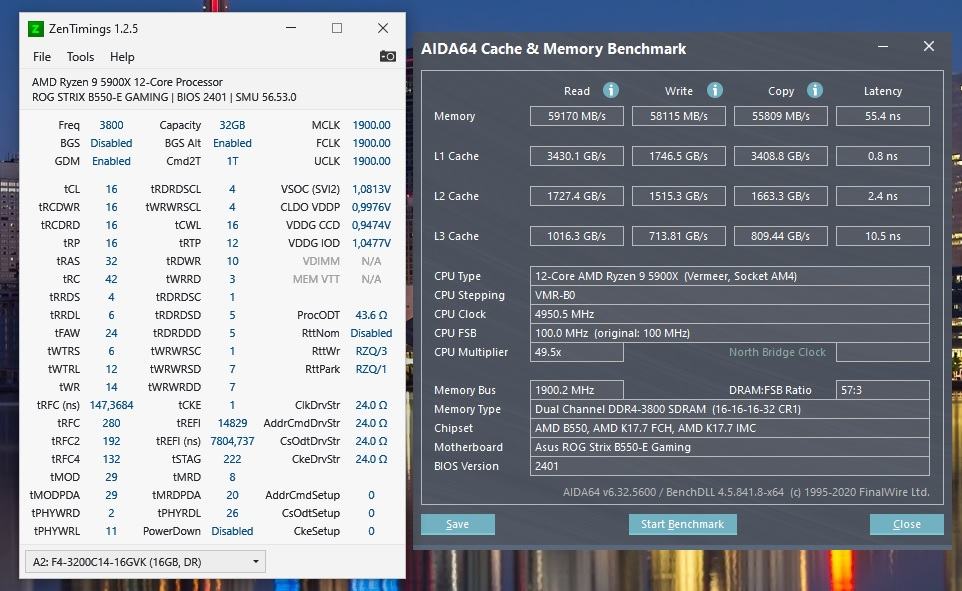Open the File menu in ZenTimings
The height and width of the screenshot is (591, 962).
[42, 56]
